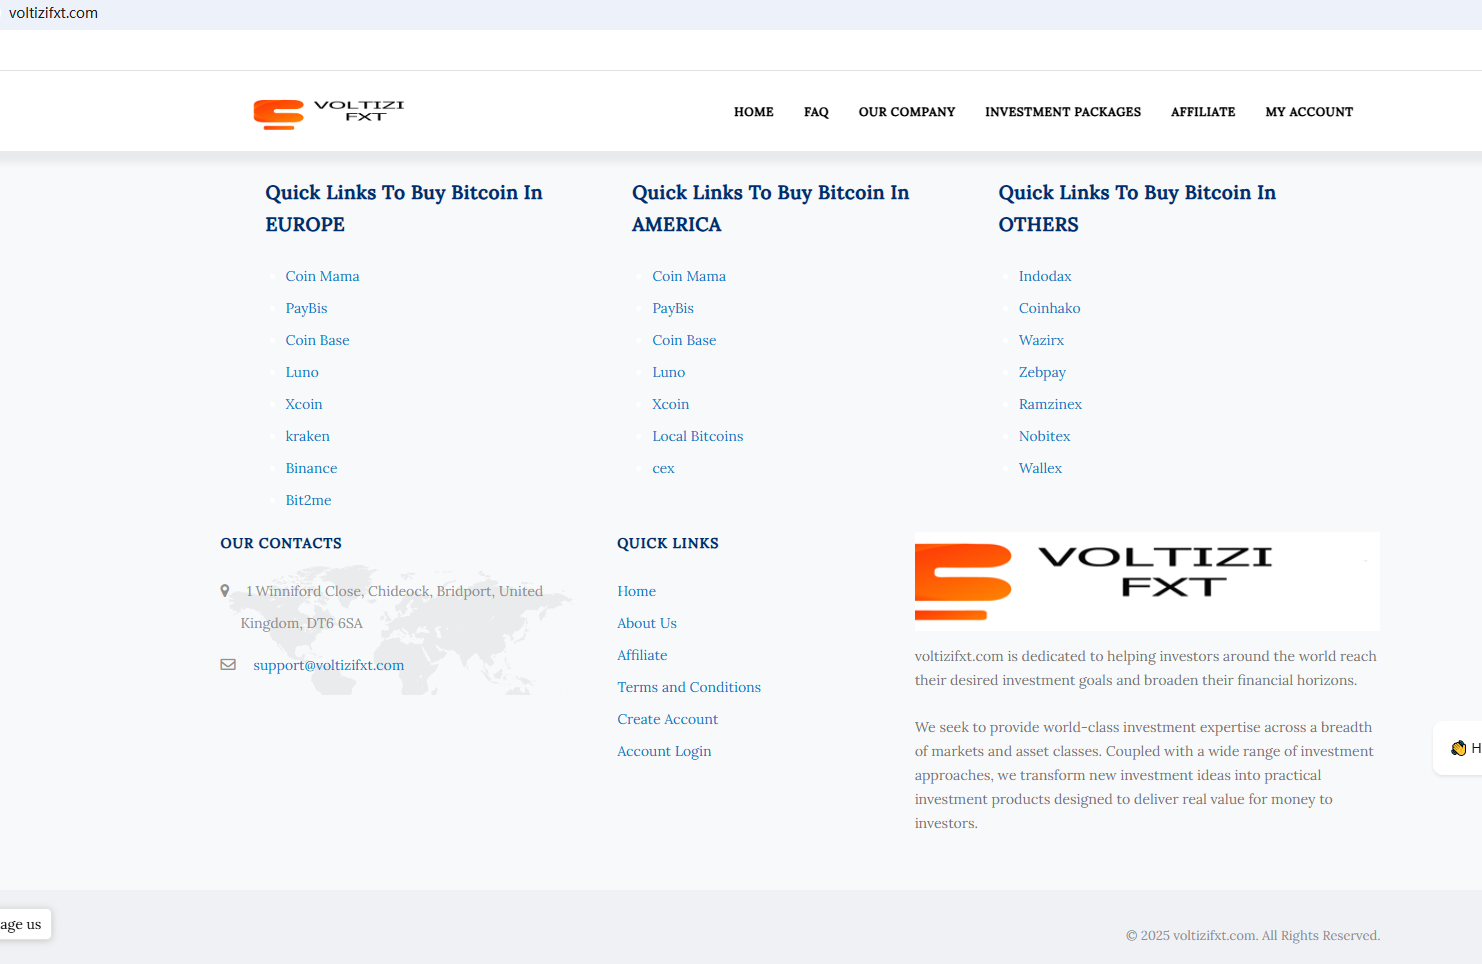The image size is (1482, 964).
Task: Open Terms and Conditions link
Action: coord(689,687)
